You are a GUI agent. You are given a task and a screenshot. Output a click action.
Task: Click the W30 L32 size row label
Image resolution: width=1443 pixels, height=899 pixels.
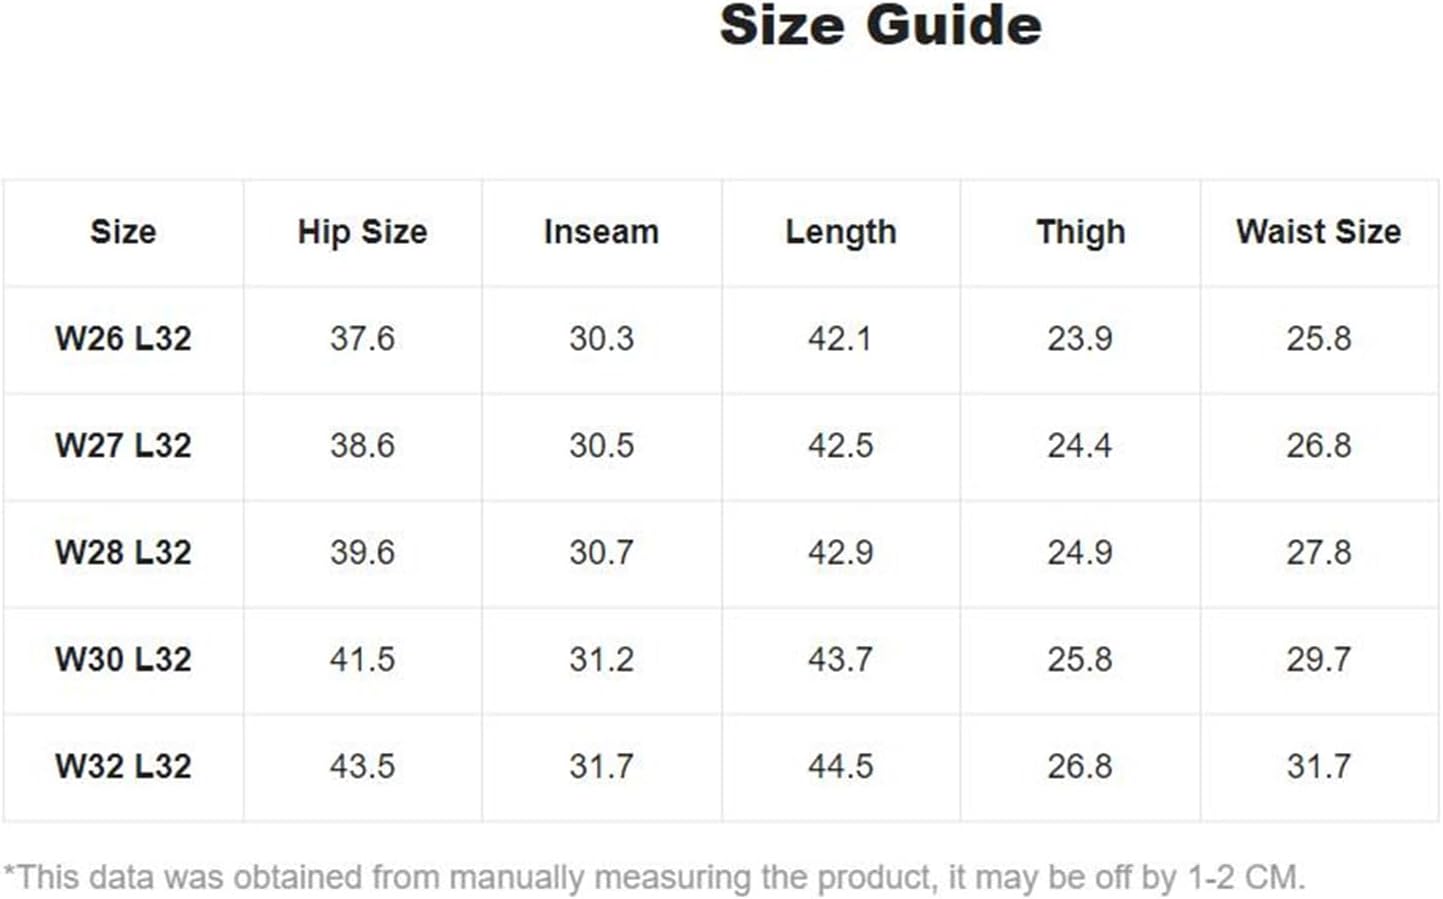pos(123,660)
